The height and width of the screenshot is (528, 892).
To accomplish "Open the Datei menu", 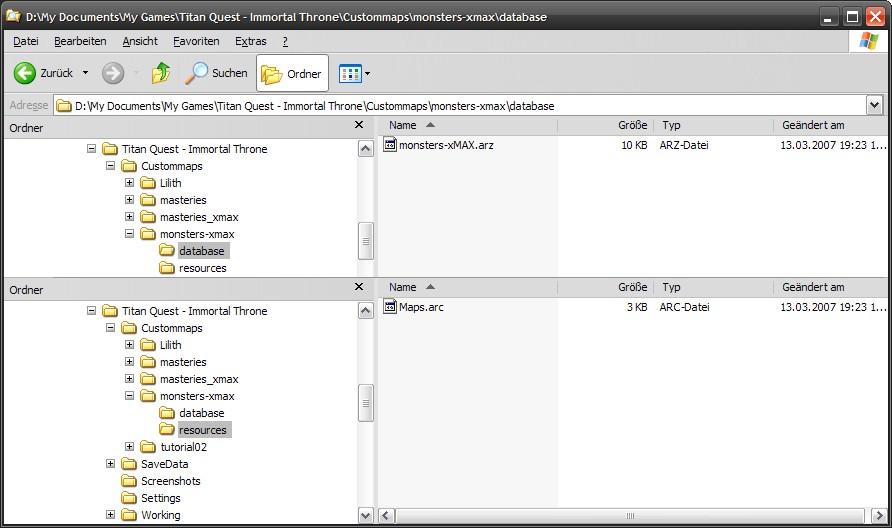I will click(x=26, y=41).
